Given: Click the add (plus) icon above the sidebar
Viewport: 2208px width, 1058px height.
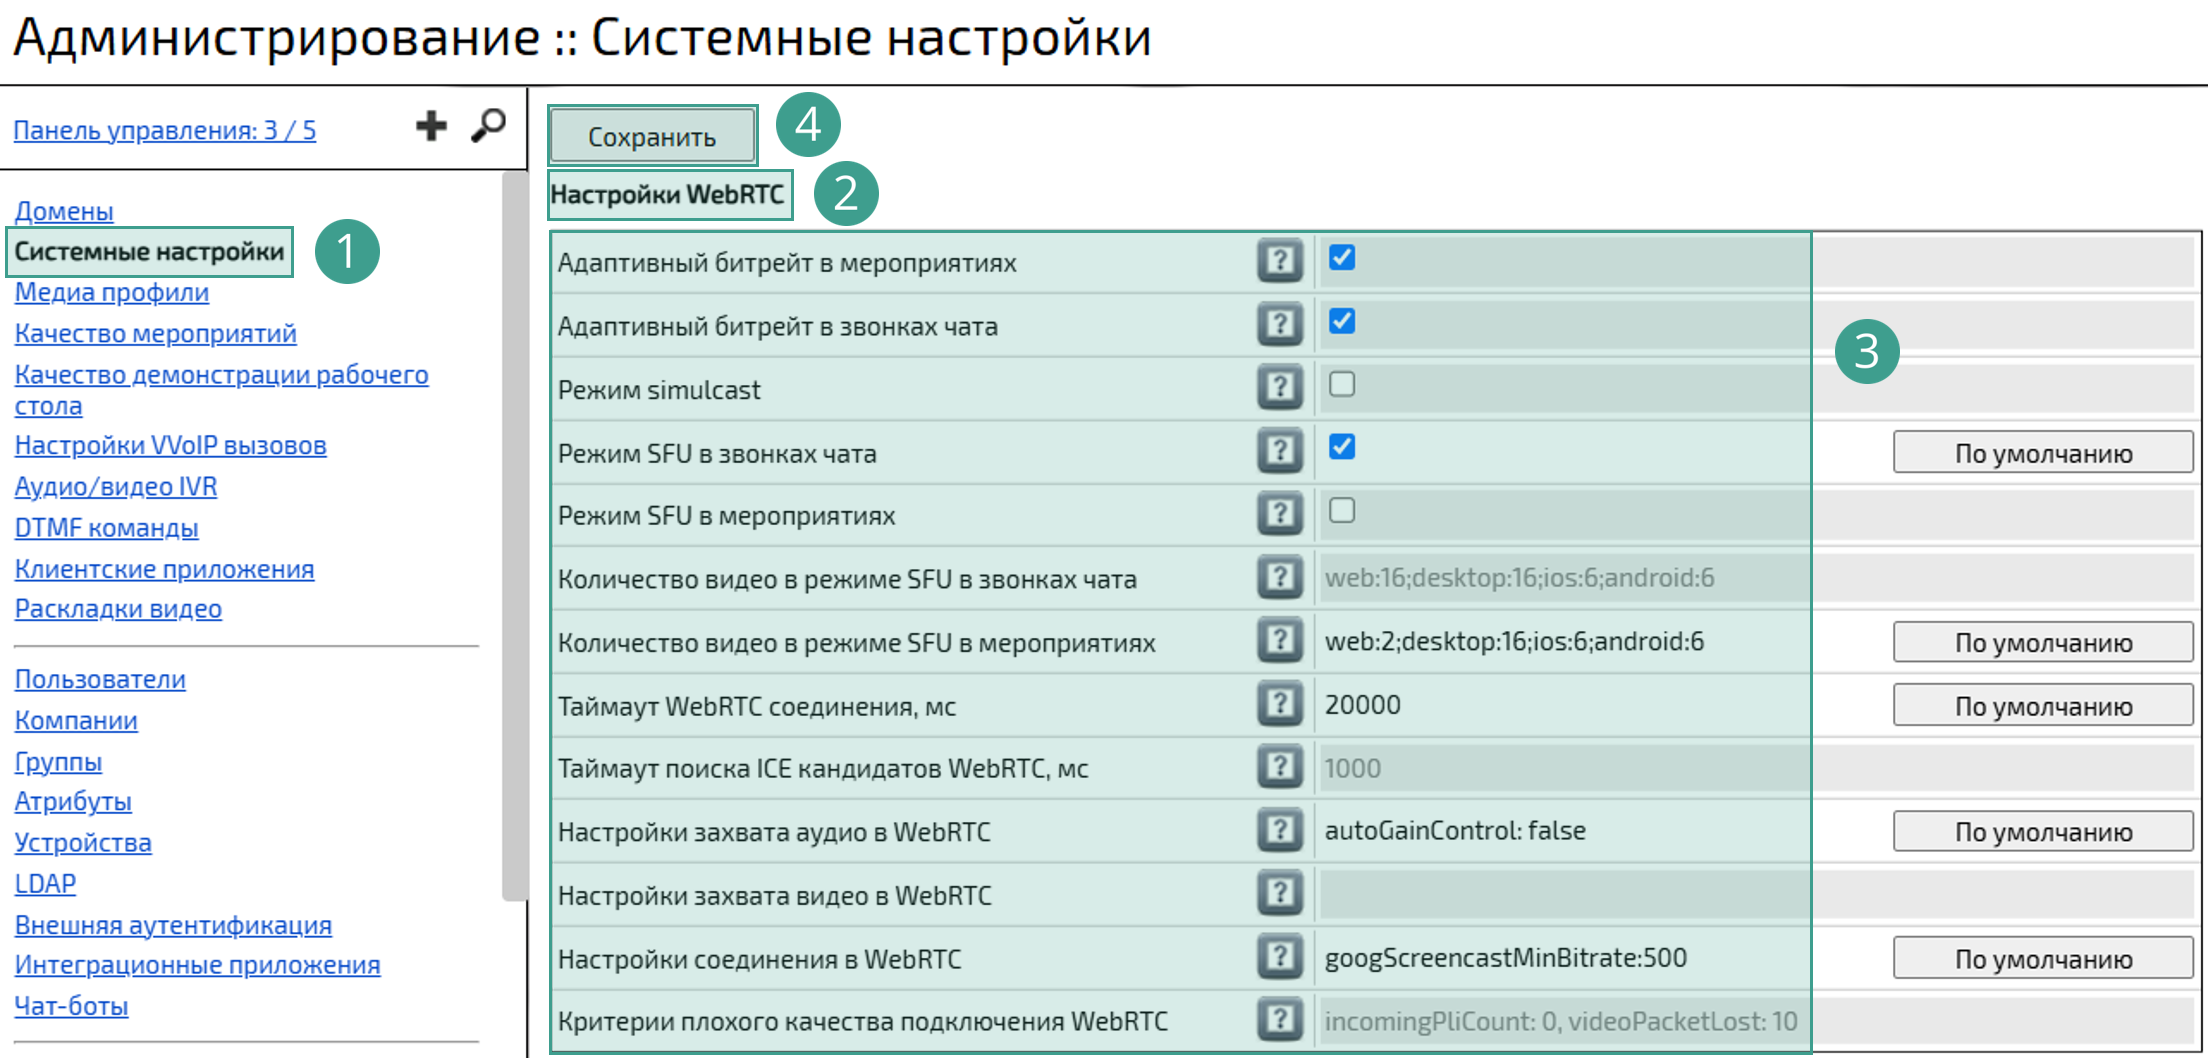Looking at the screenshot, I should pos(430,126).
